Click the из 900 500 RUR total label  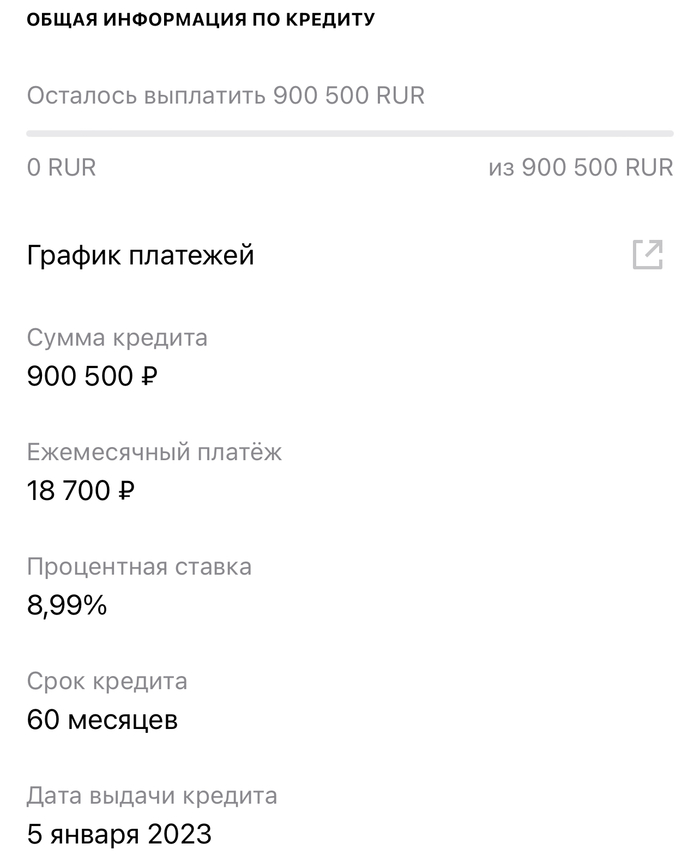tap(581, 167)
